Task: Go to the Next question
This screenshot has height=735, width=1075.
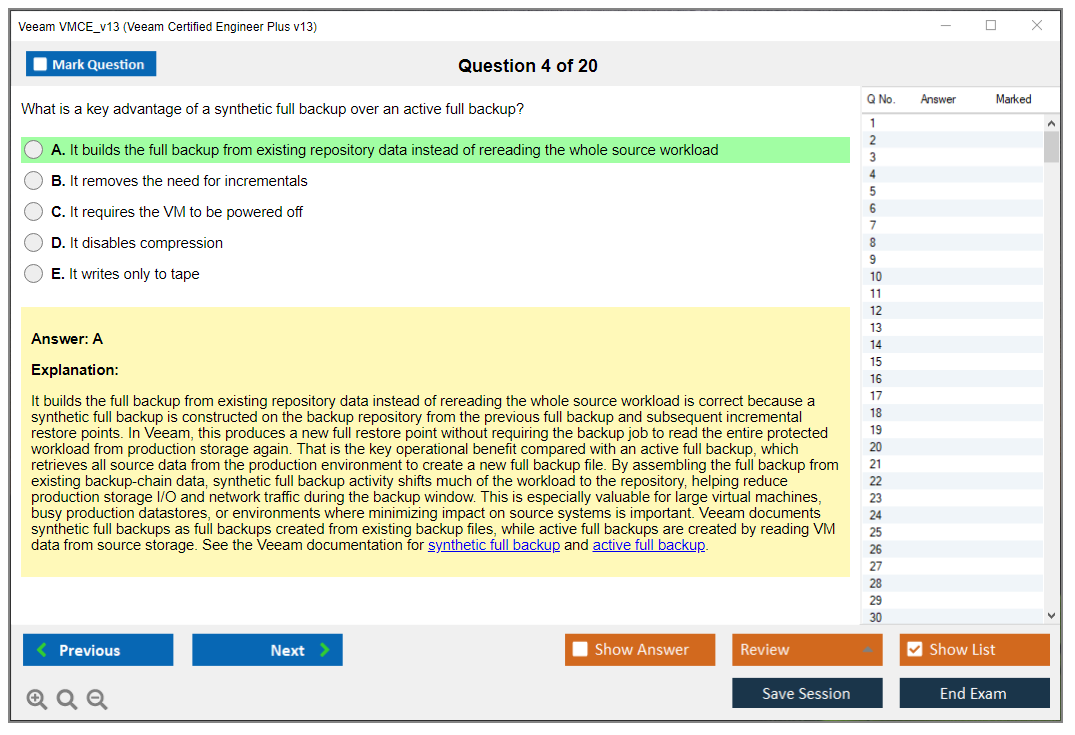Action: [x=267, y=649]
